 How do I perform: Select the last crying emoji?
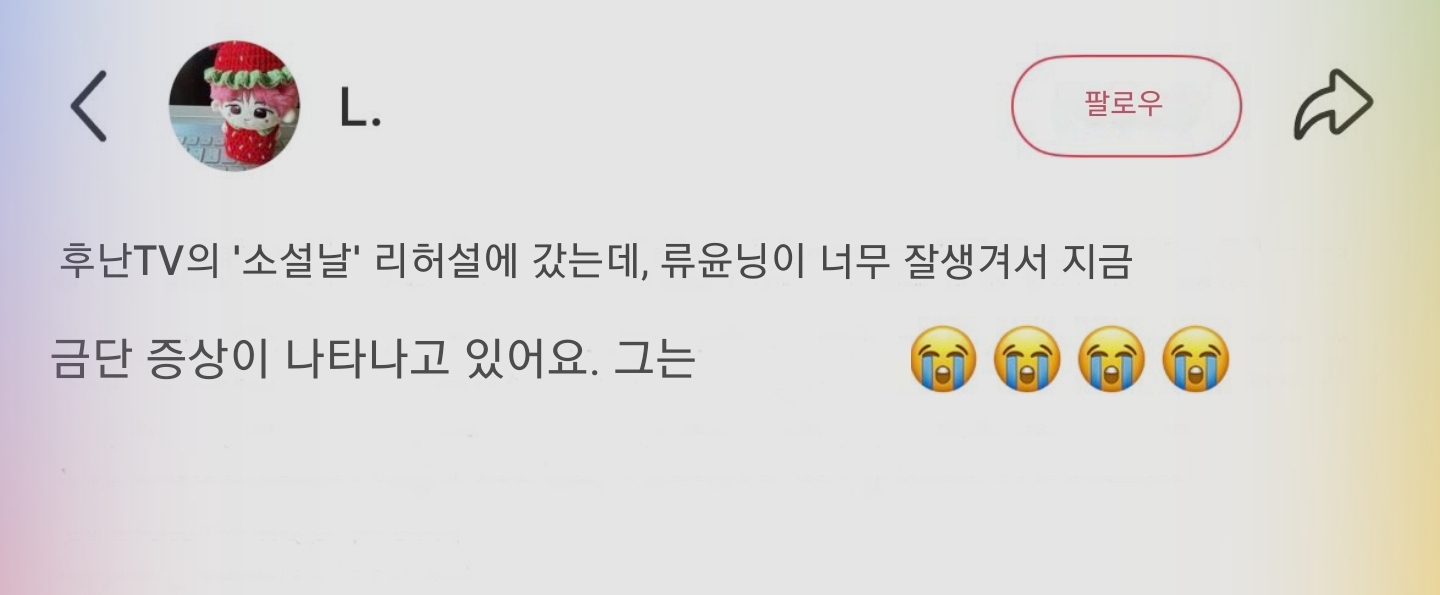(x=1195, y=359)
